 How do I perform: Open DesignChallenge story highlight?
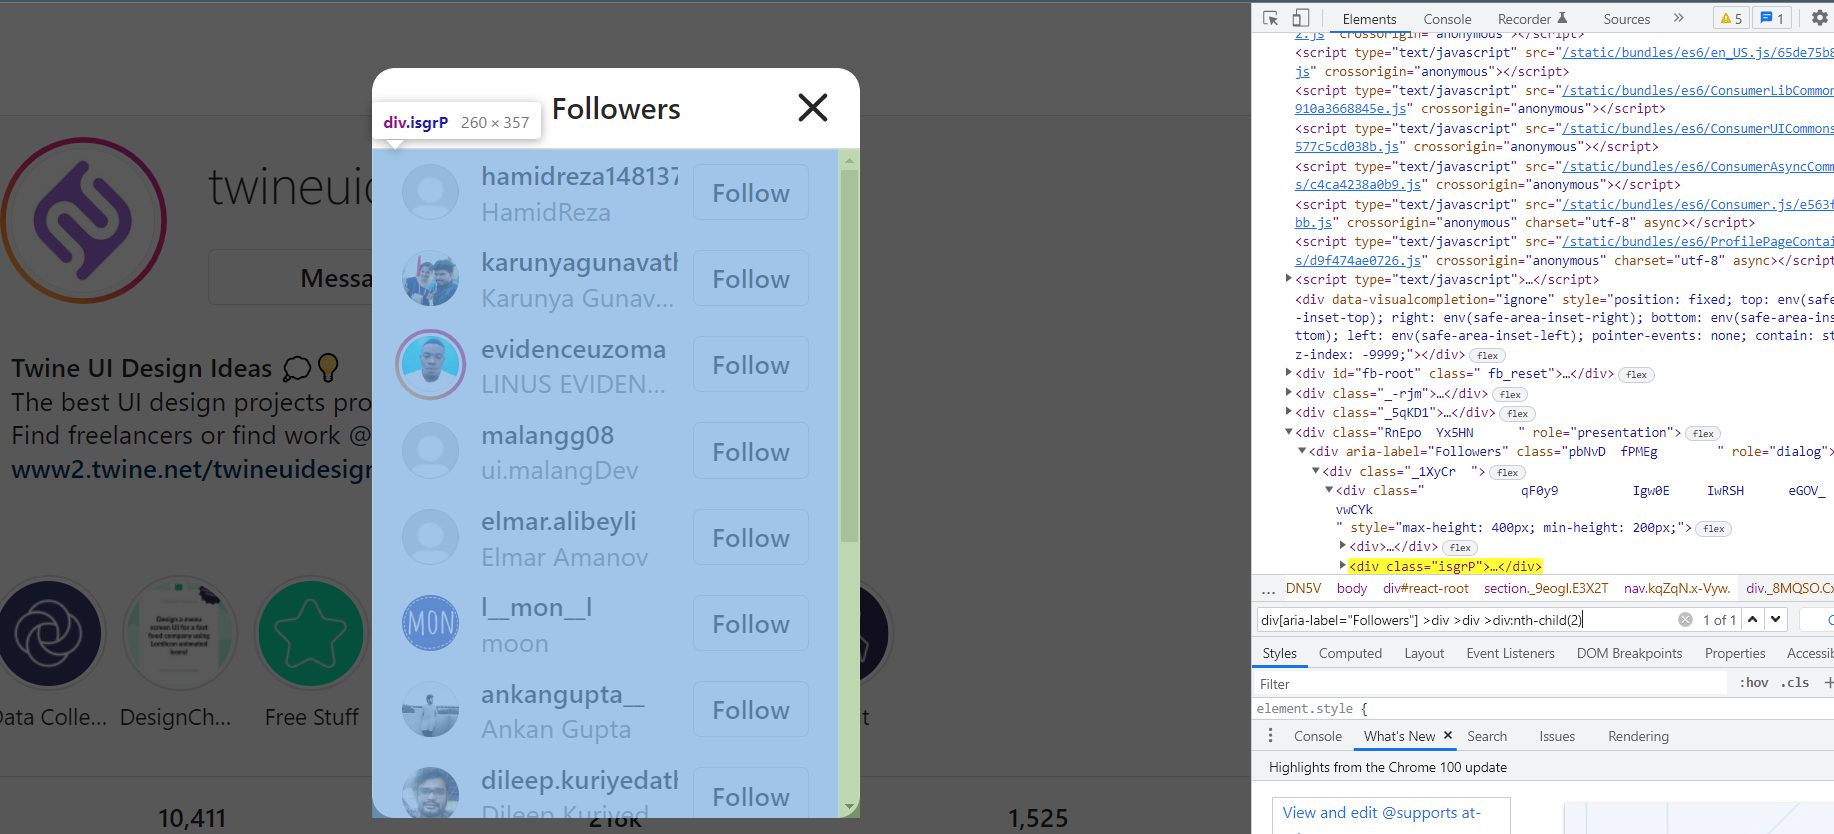tap(179, 633)
